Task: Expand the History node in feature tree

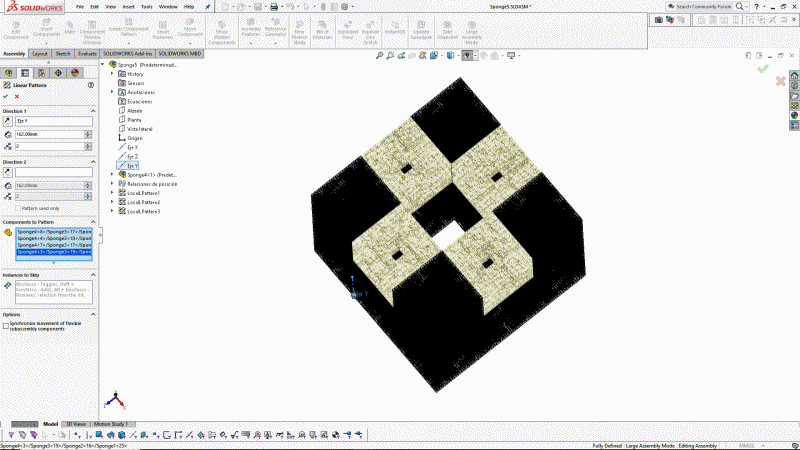Action: (x=112, y=74)
